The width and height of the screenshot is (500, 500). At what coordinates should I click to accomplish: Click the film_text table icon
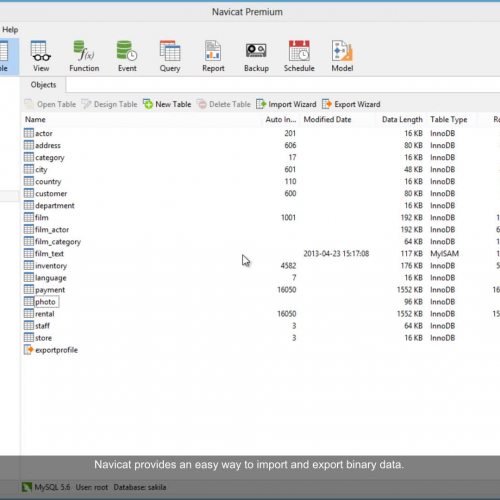tap(29, 253)
